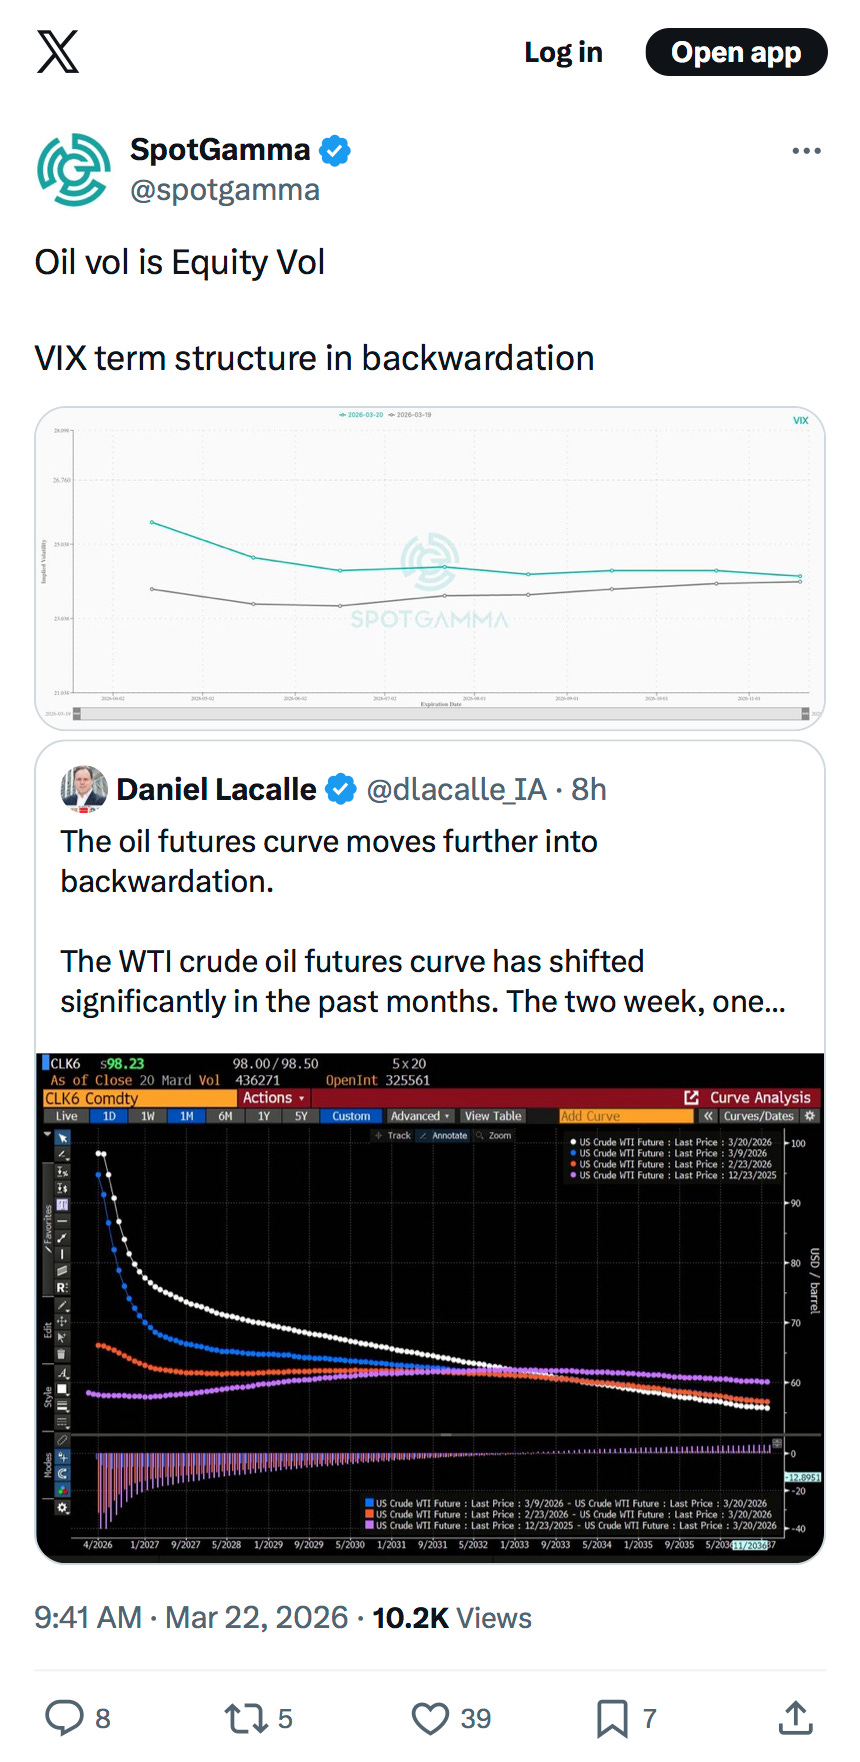Screen dimensions: 860x1762
Task: Enable the Custom date range option
Action: 350,1115
